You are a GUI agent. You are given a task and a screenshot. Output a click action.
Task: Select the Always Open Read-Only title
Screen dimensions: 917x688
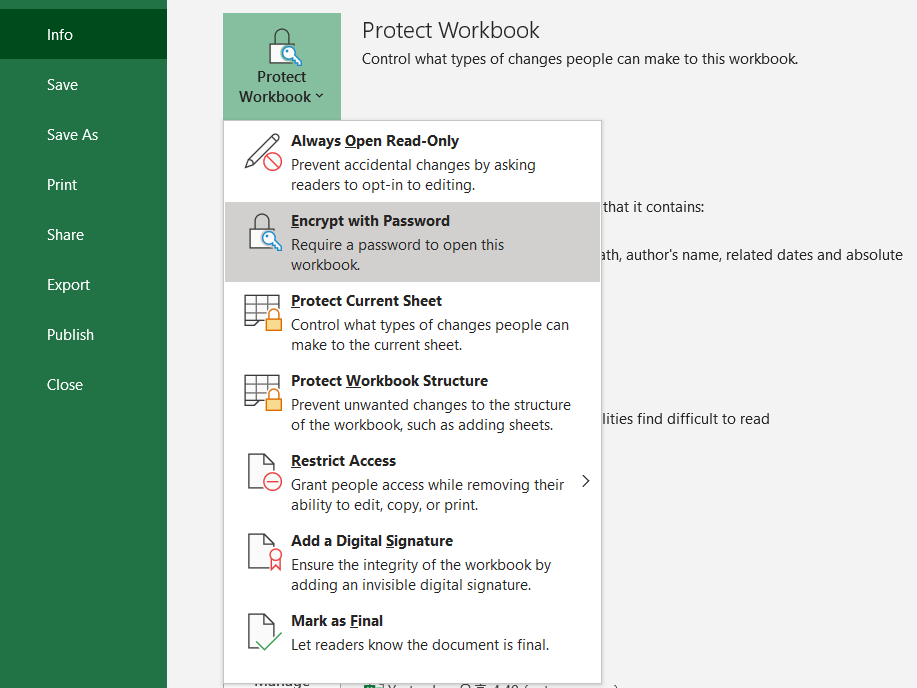(375, 141)
